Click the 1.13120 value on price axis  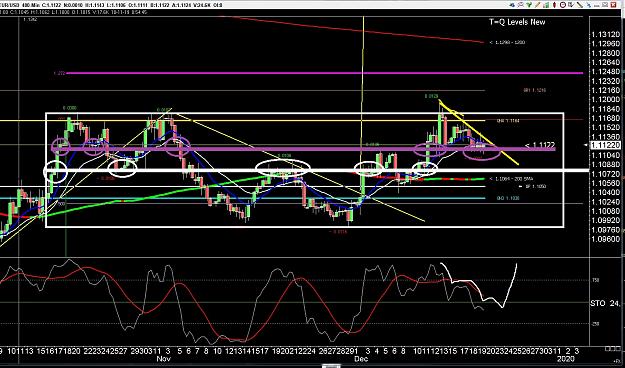[606, 34]
